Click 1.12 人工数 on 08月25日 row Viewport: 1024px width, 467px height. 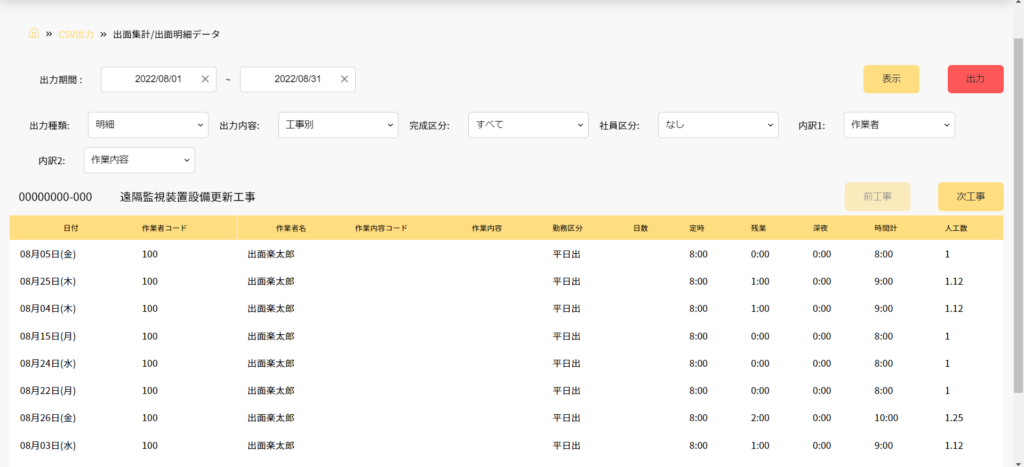(x=953, y=282)
